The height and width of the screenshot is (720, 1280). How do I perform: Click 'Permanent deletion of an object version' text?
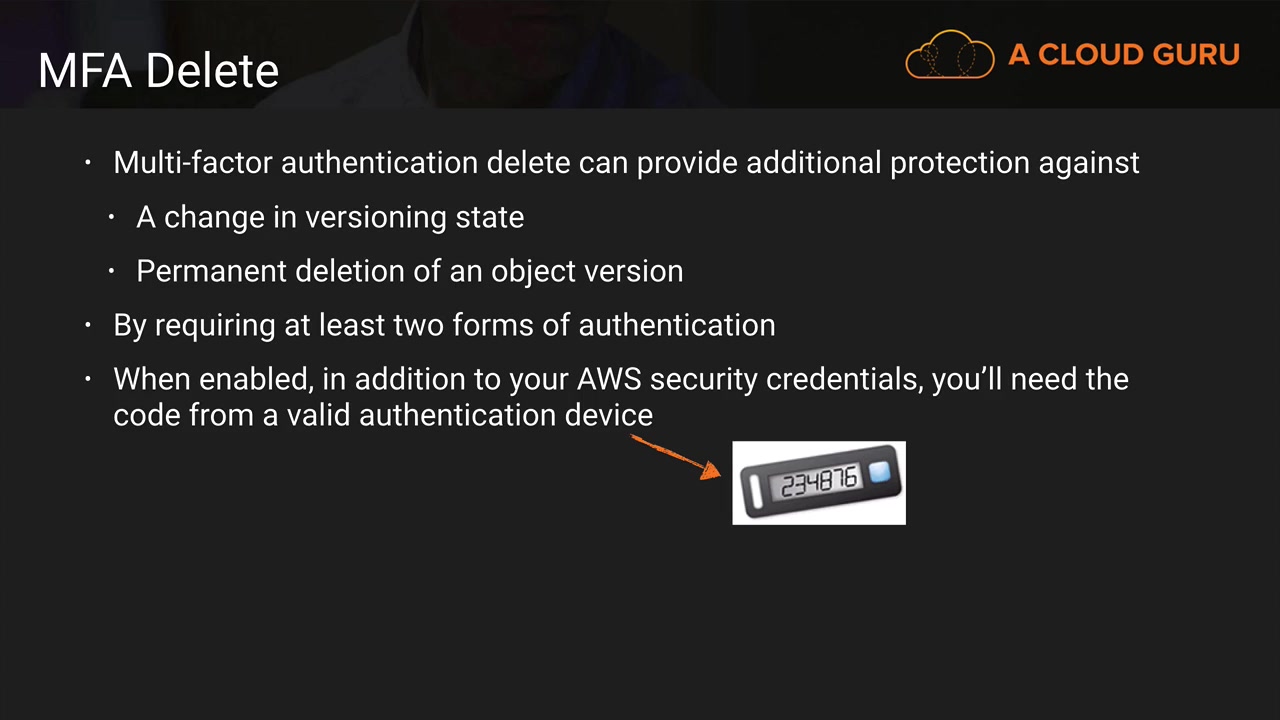(x=410, y=271)
